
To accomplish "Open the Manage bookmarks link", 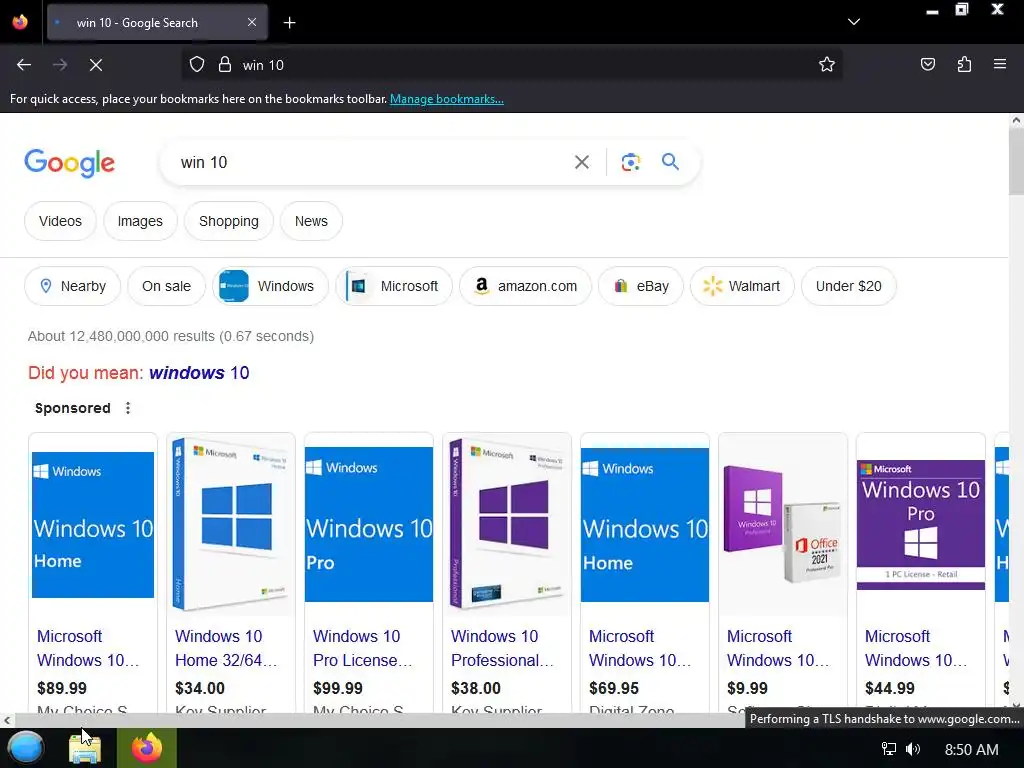I will pos(447,99).
